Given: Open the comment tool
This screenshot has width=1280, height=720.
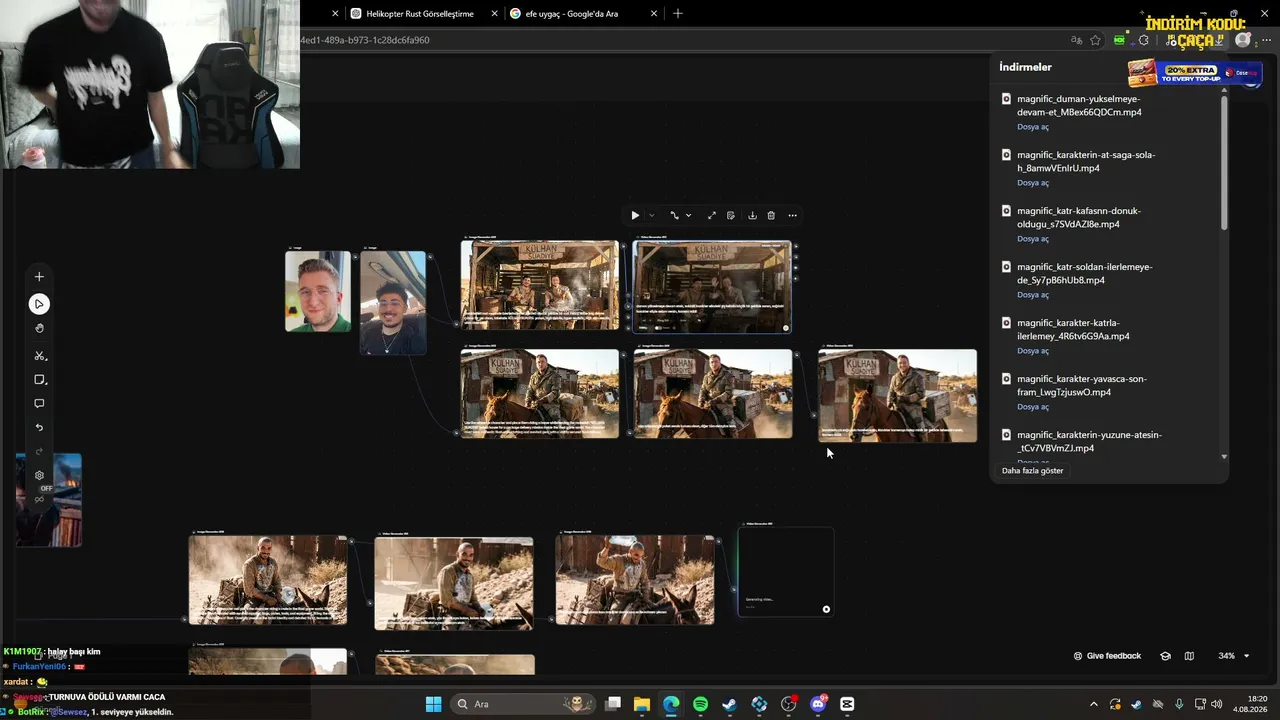Looking at the screenshot, I should (x=39, y=404).
